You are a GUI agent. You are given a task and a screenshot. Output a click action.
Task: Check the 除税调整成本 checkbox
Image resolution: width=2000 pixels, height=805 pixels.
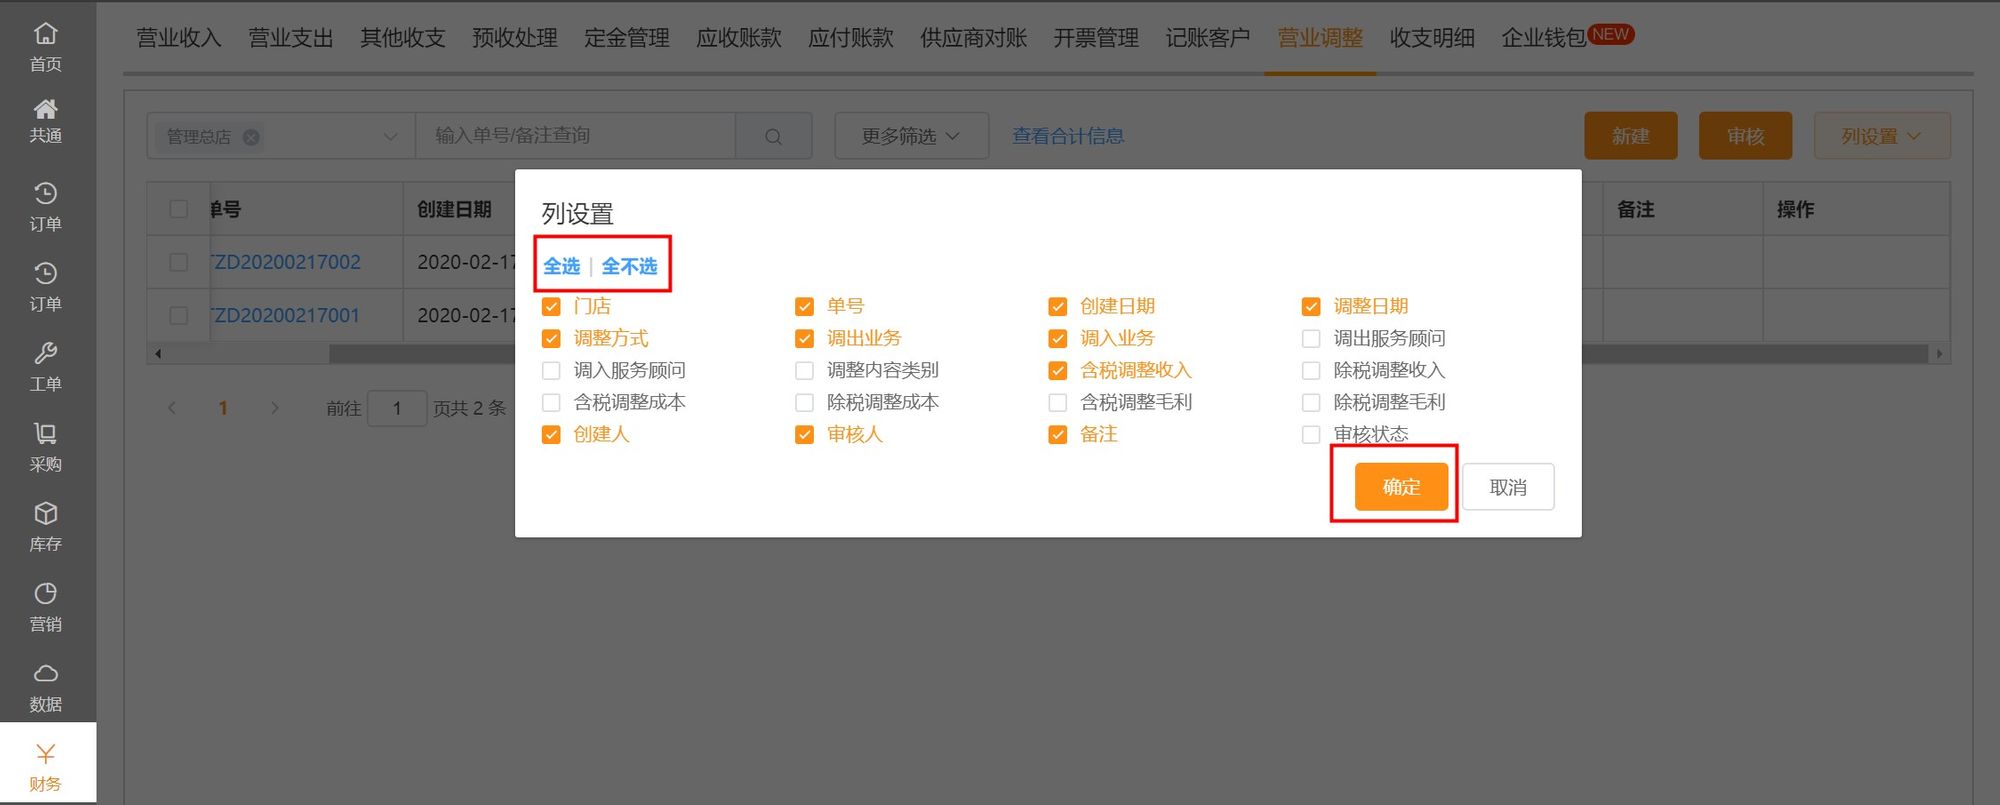pyautogui.click(x=804, y=402)
